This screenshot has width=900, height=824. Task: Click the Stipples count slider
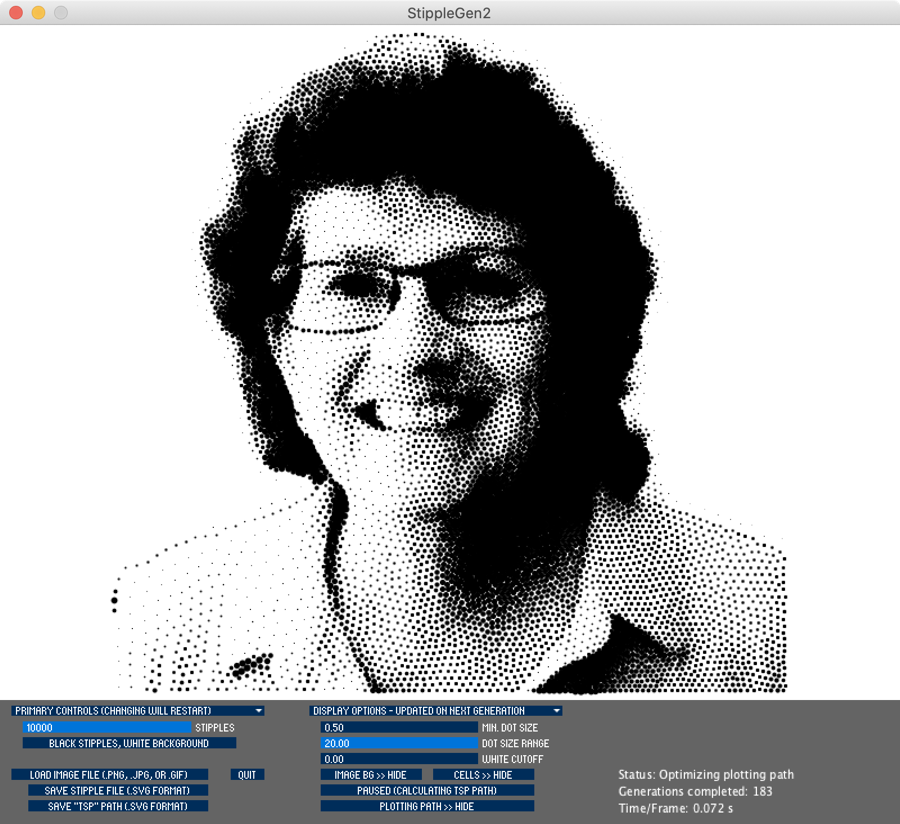[x=107, y=728]
